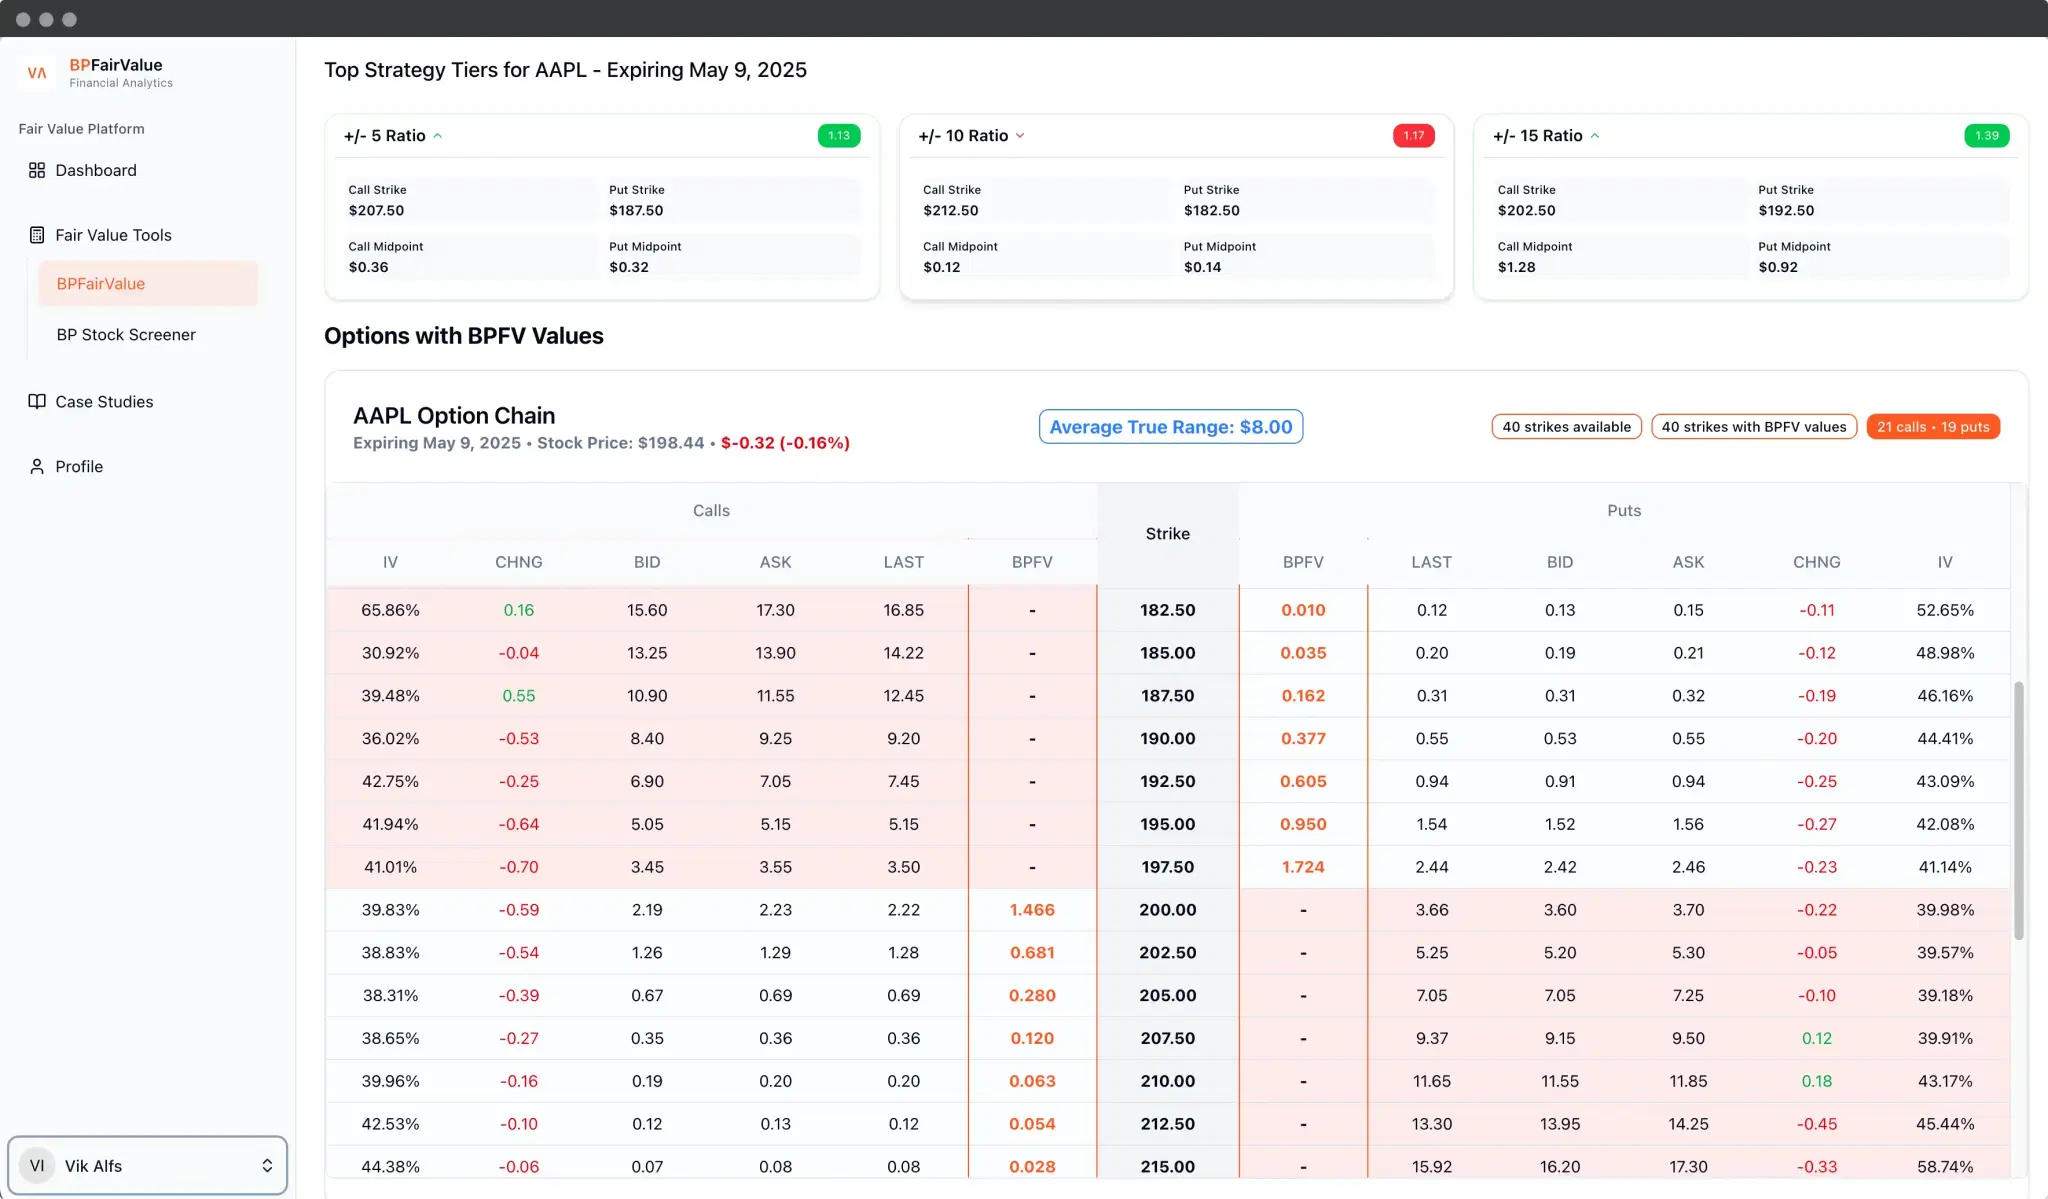Click the 40 strikes with BPFV values badge
Screen dimensions: 2048x1199
pos(1754,427)
